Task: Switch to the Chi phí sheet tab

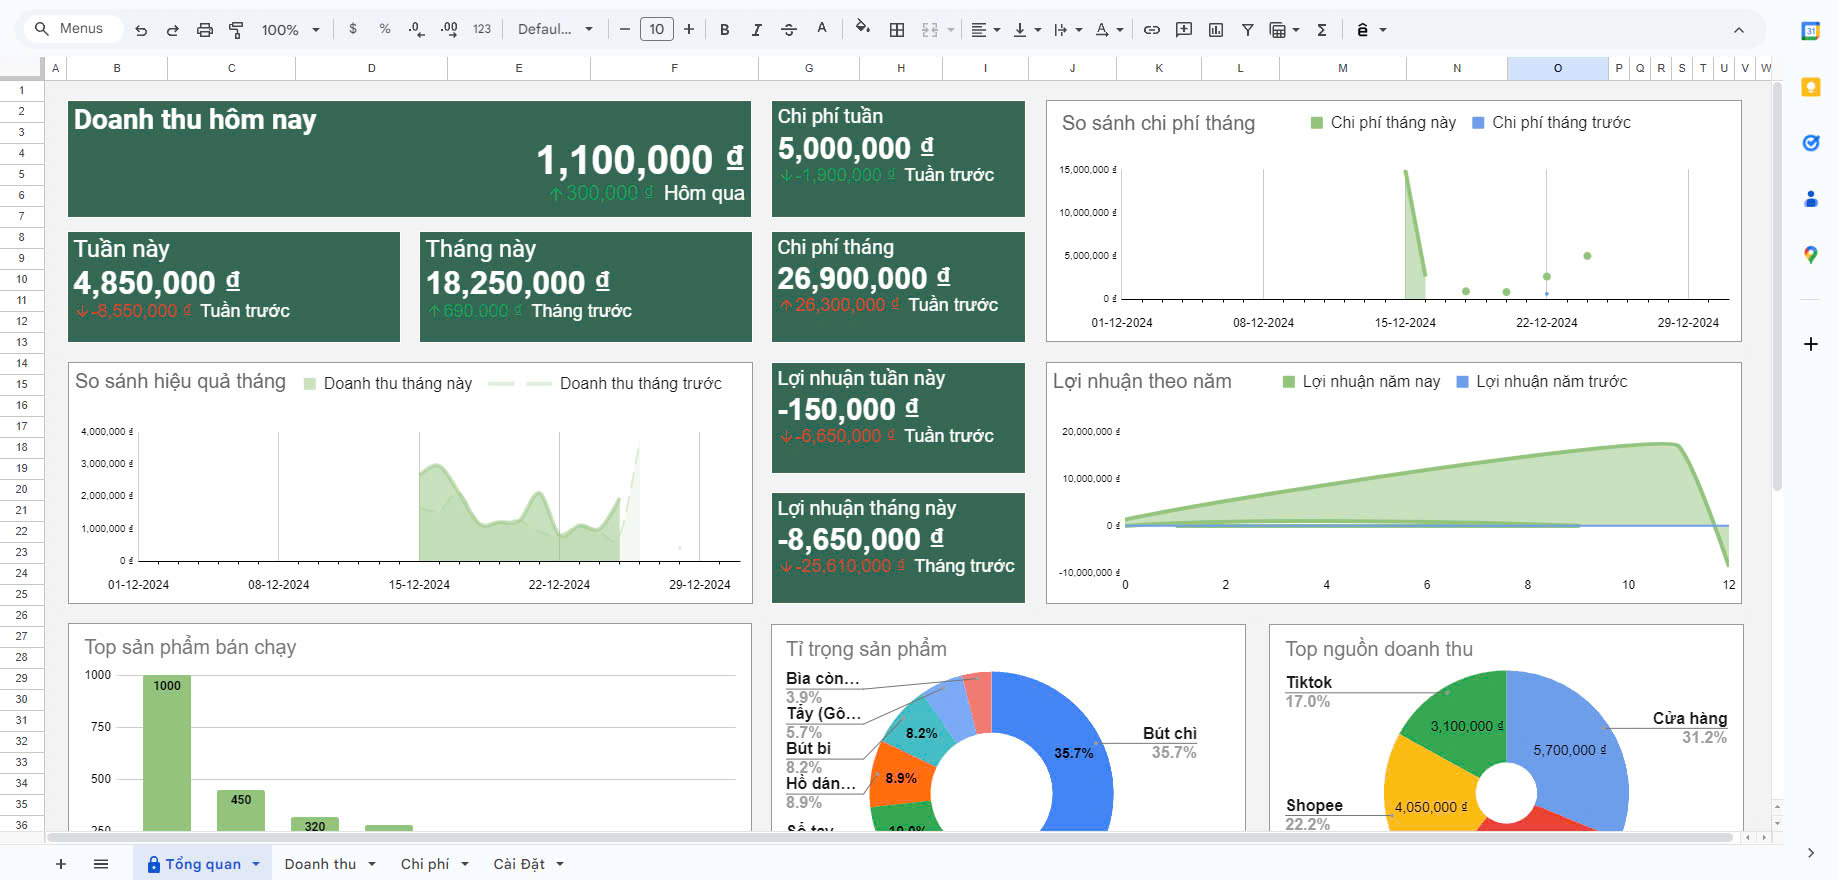Action: click(x=424, y=864)
